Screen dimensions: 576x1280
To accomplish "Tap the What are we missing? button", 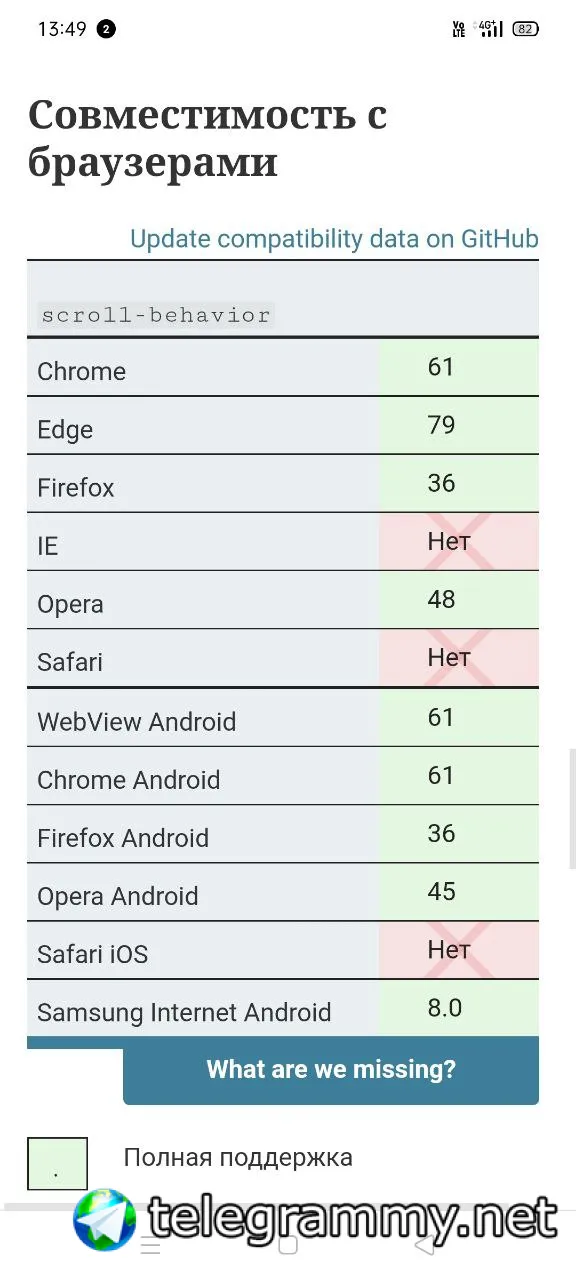I will pyautogui.click(x=331, y=1070).
